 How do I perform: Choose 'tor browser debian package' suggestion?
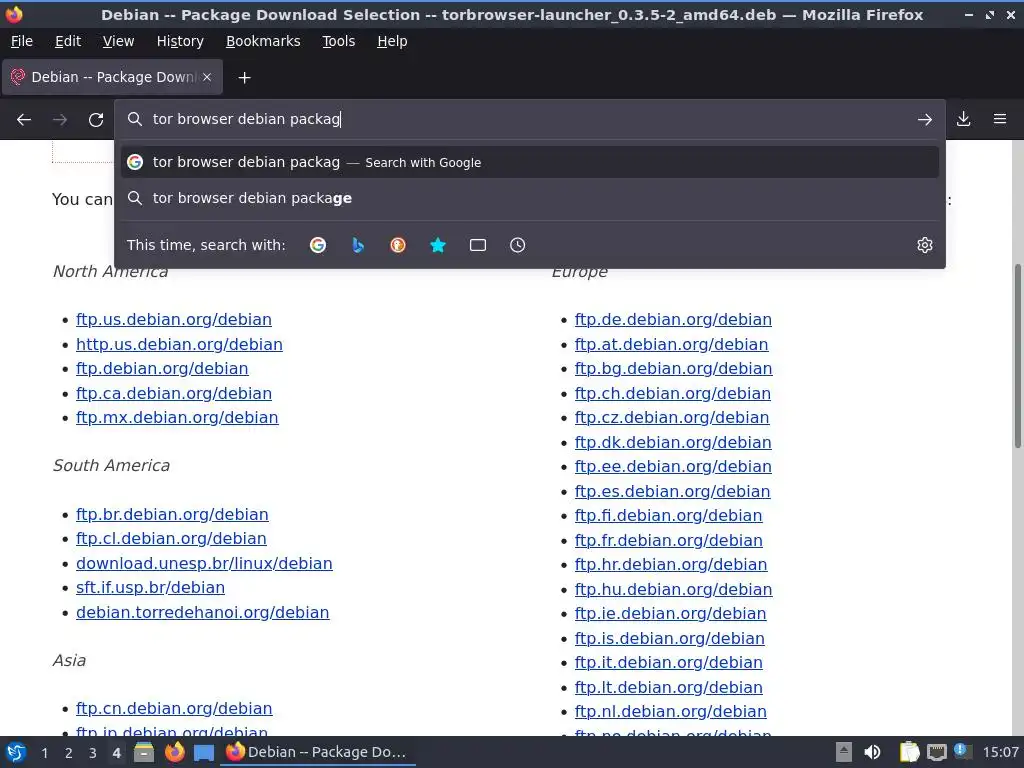click(x=530, y=198)
